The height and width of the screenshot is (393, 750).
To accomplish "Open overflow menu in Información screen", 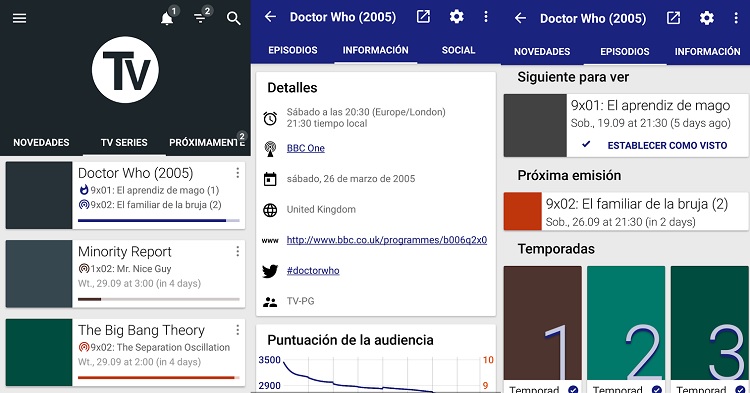I will coord(486,17).
